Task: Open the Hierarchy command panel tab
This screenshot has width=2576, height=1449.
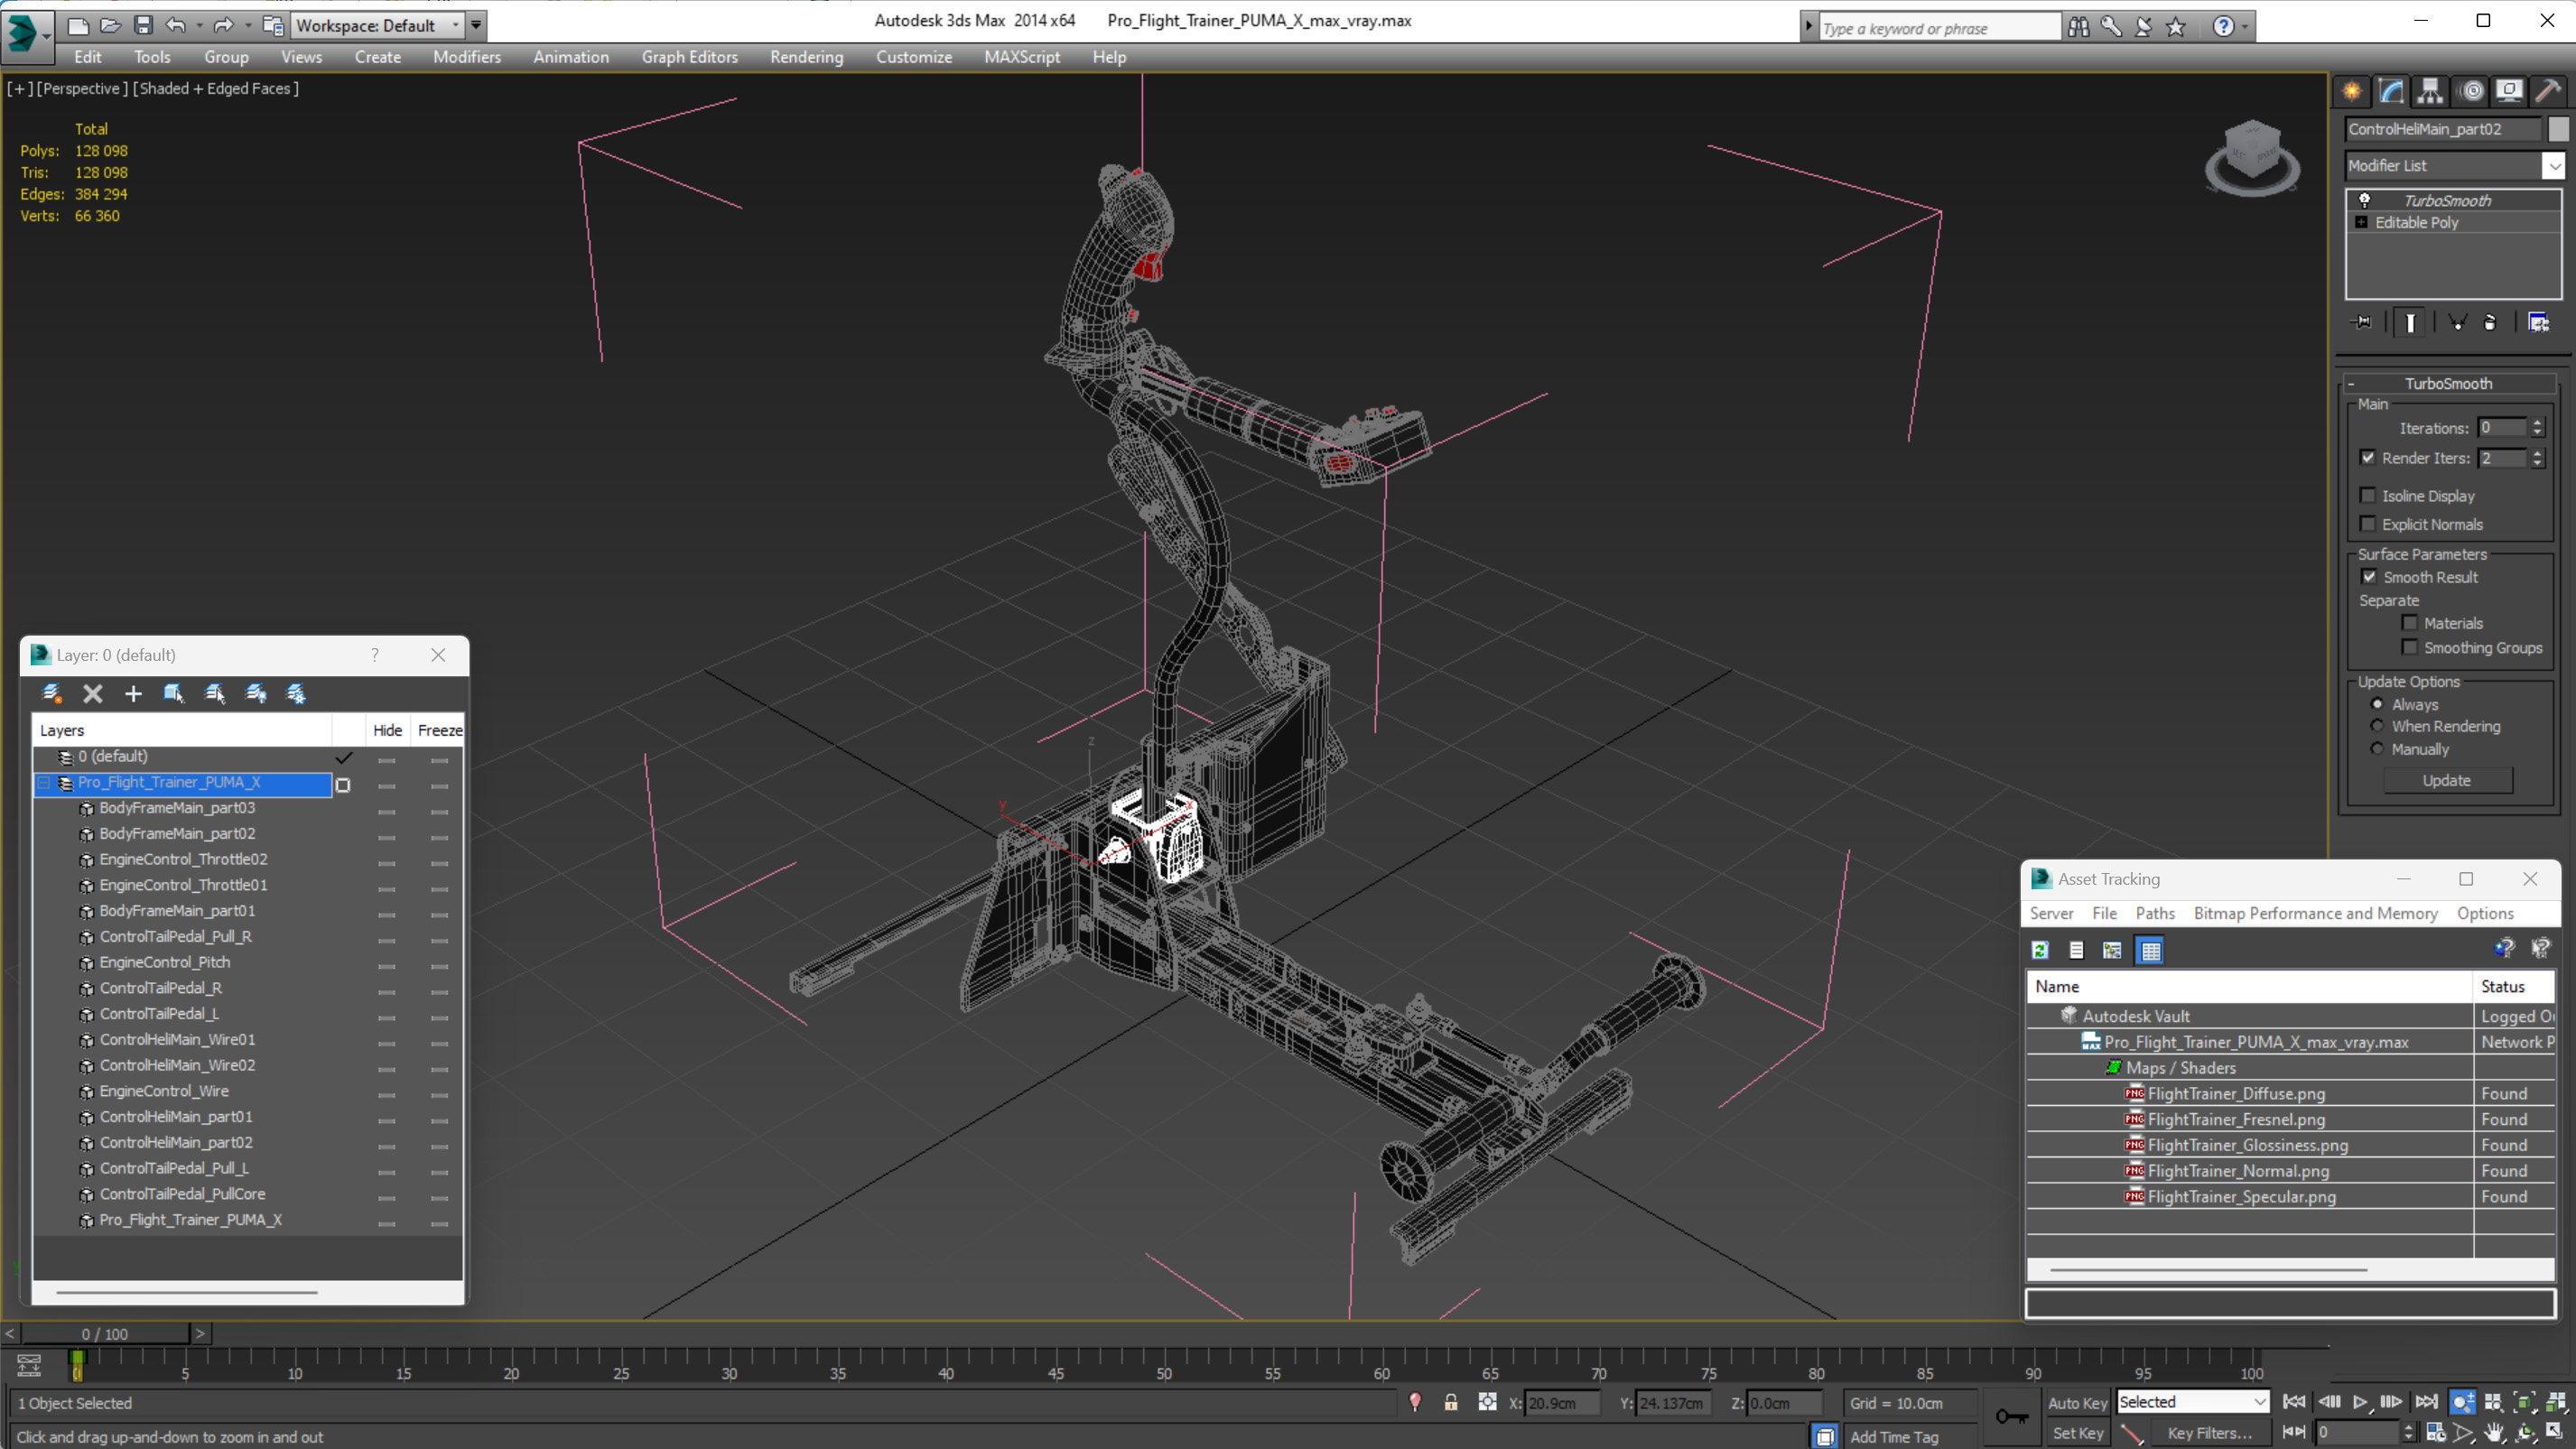Action: 2430,91
